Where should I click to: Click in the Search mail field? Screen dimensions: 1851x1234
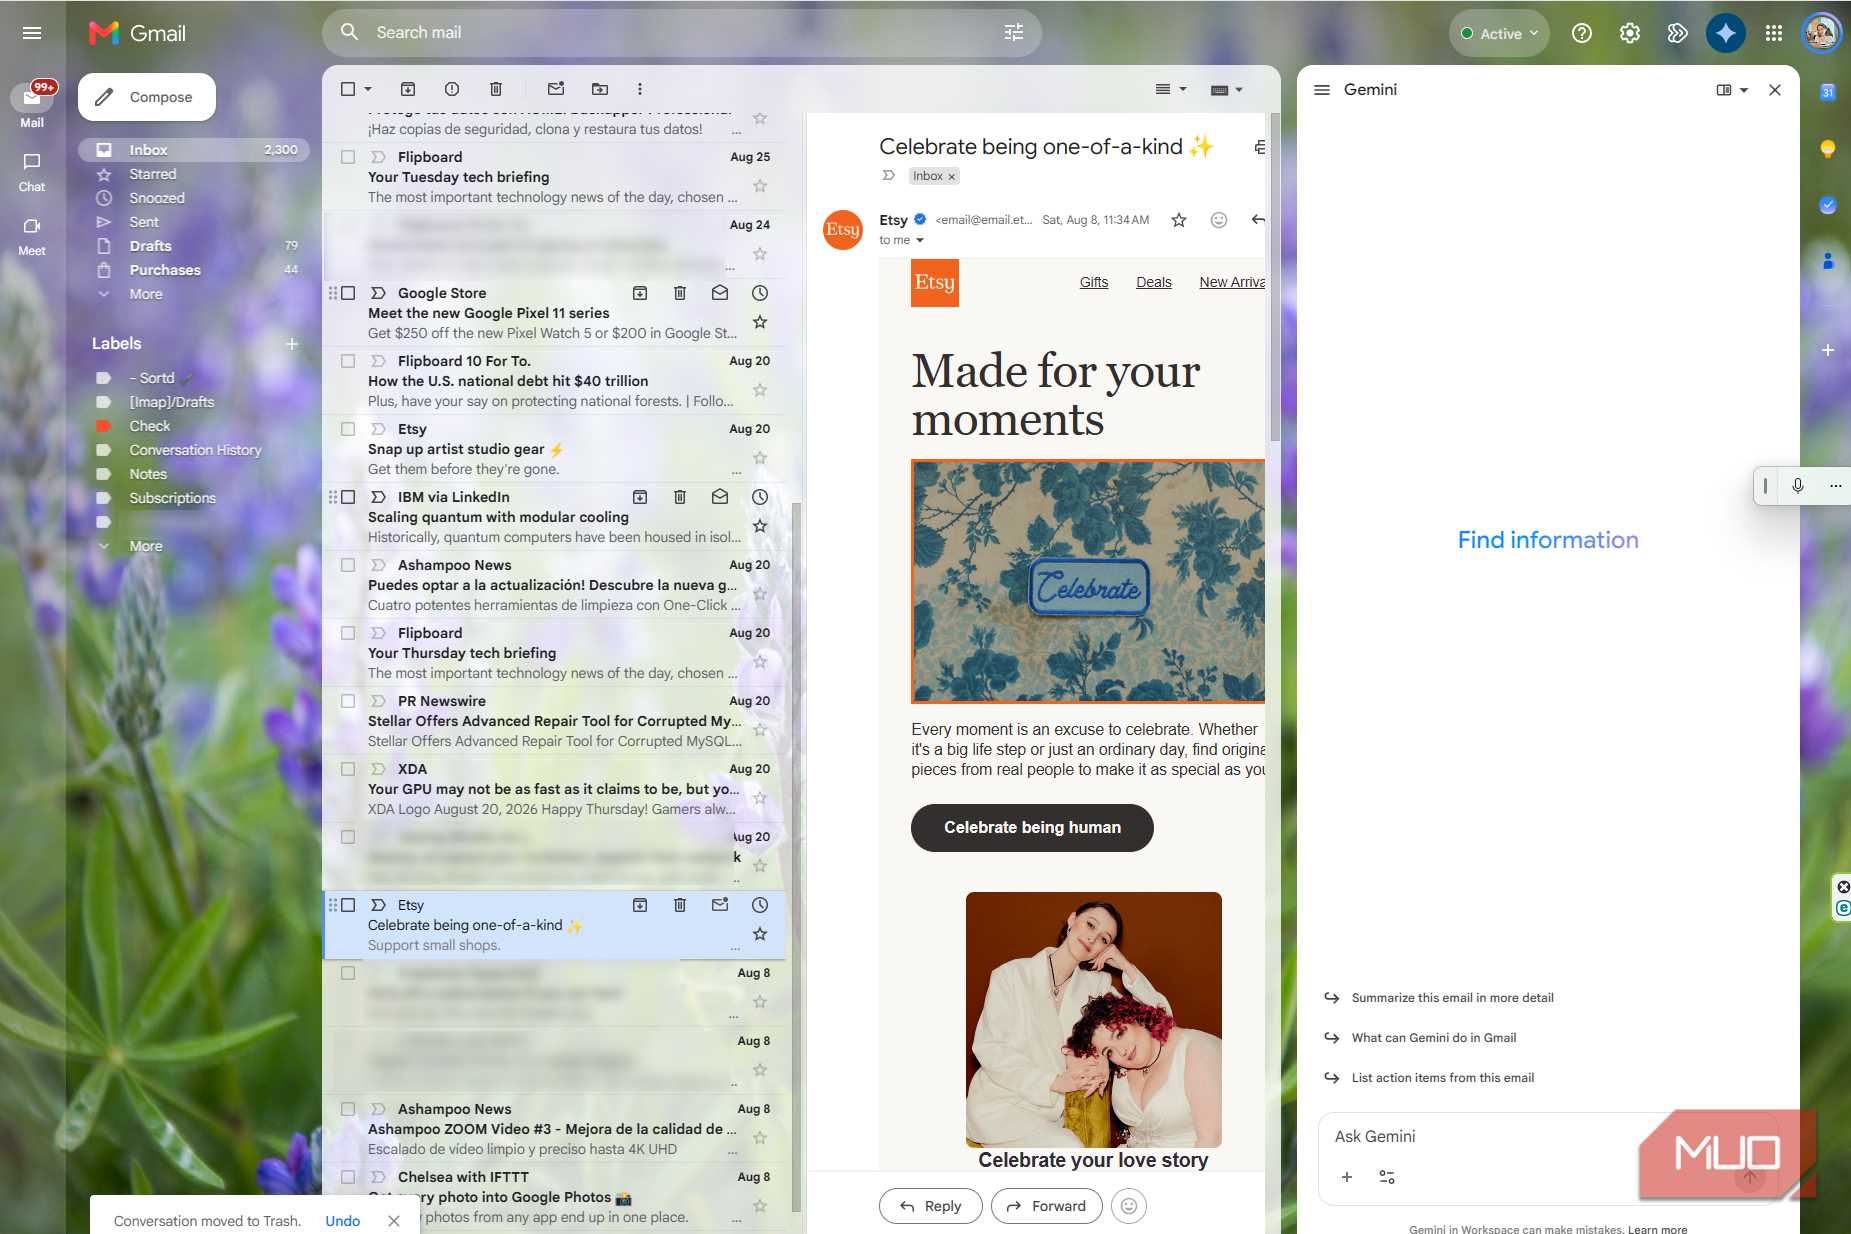point(680,33)
